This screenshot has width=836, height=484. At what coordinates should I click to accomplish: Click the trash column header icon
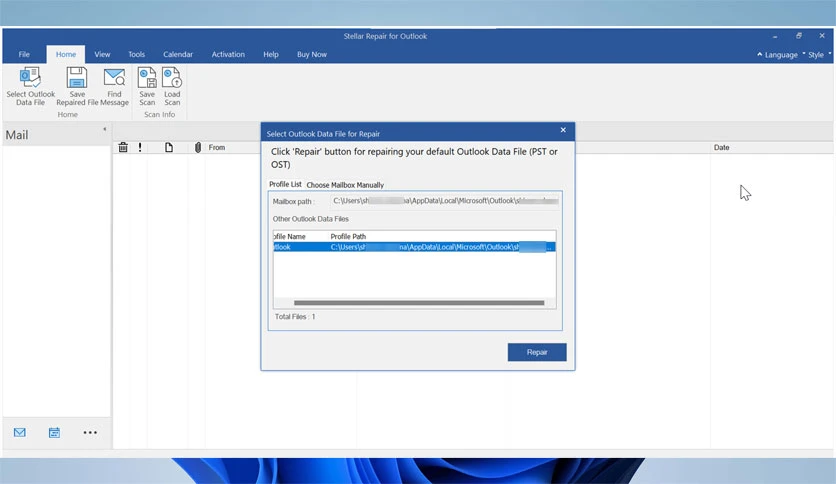(x=123, y=147)
